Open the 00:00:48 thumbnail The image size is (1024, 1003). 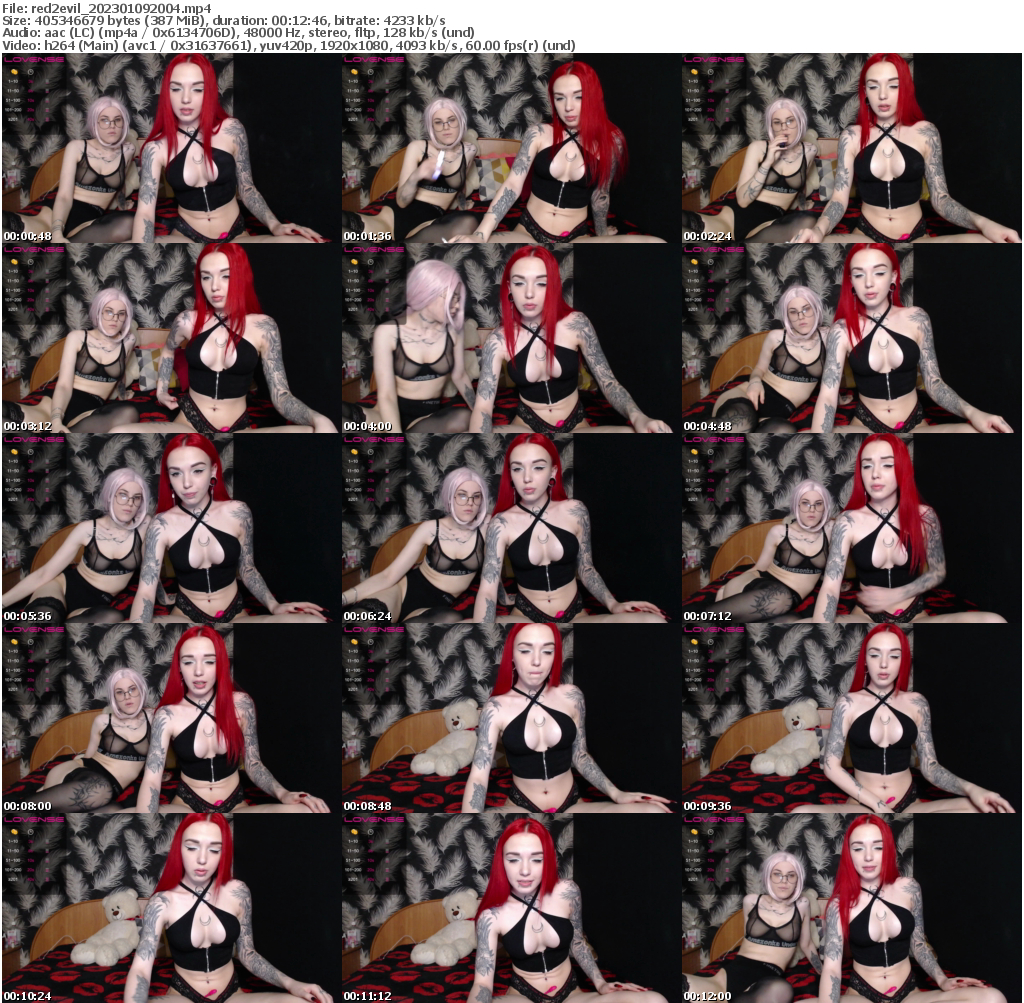click(170, 150)
